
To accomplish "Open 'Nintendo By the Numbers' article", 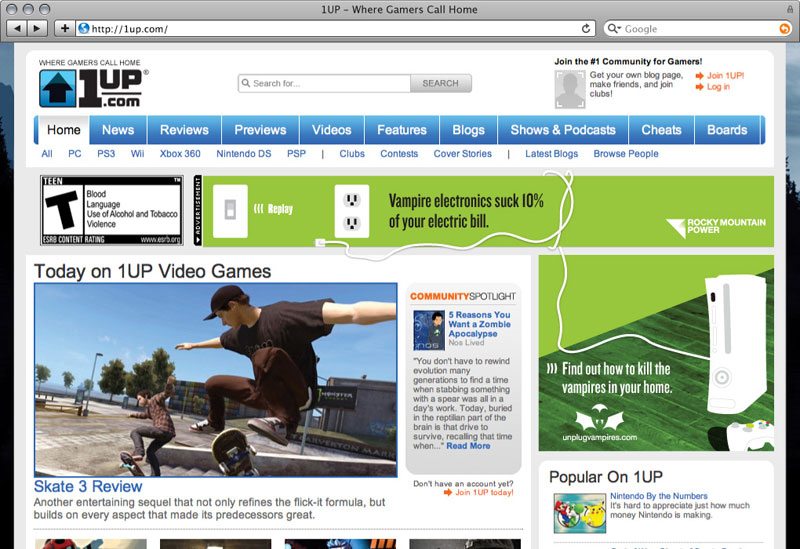I will point(659,496).
